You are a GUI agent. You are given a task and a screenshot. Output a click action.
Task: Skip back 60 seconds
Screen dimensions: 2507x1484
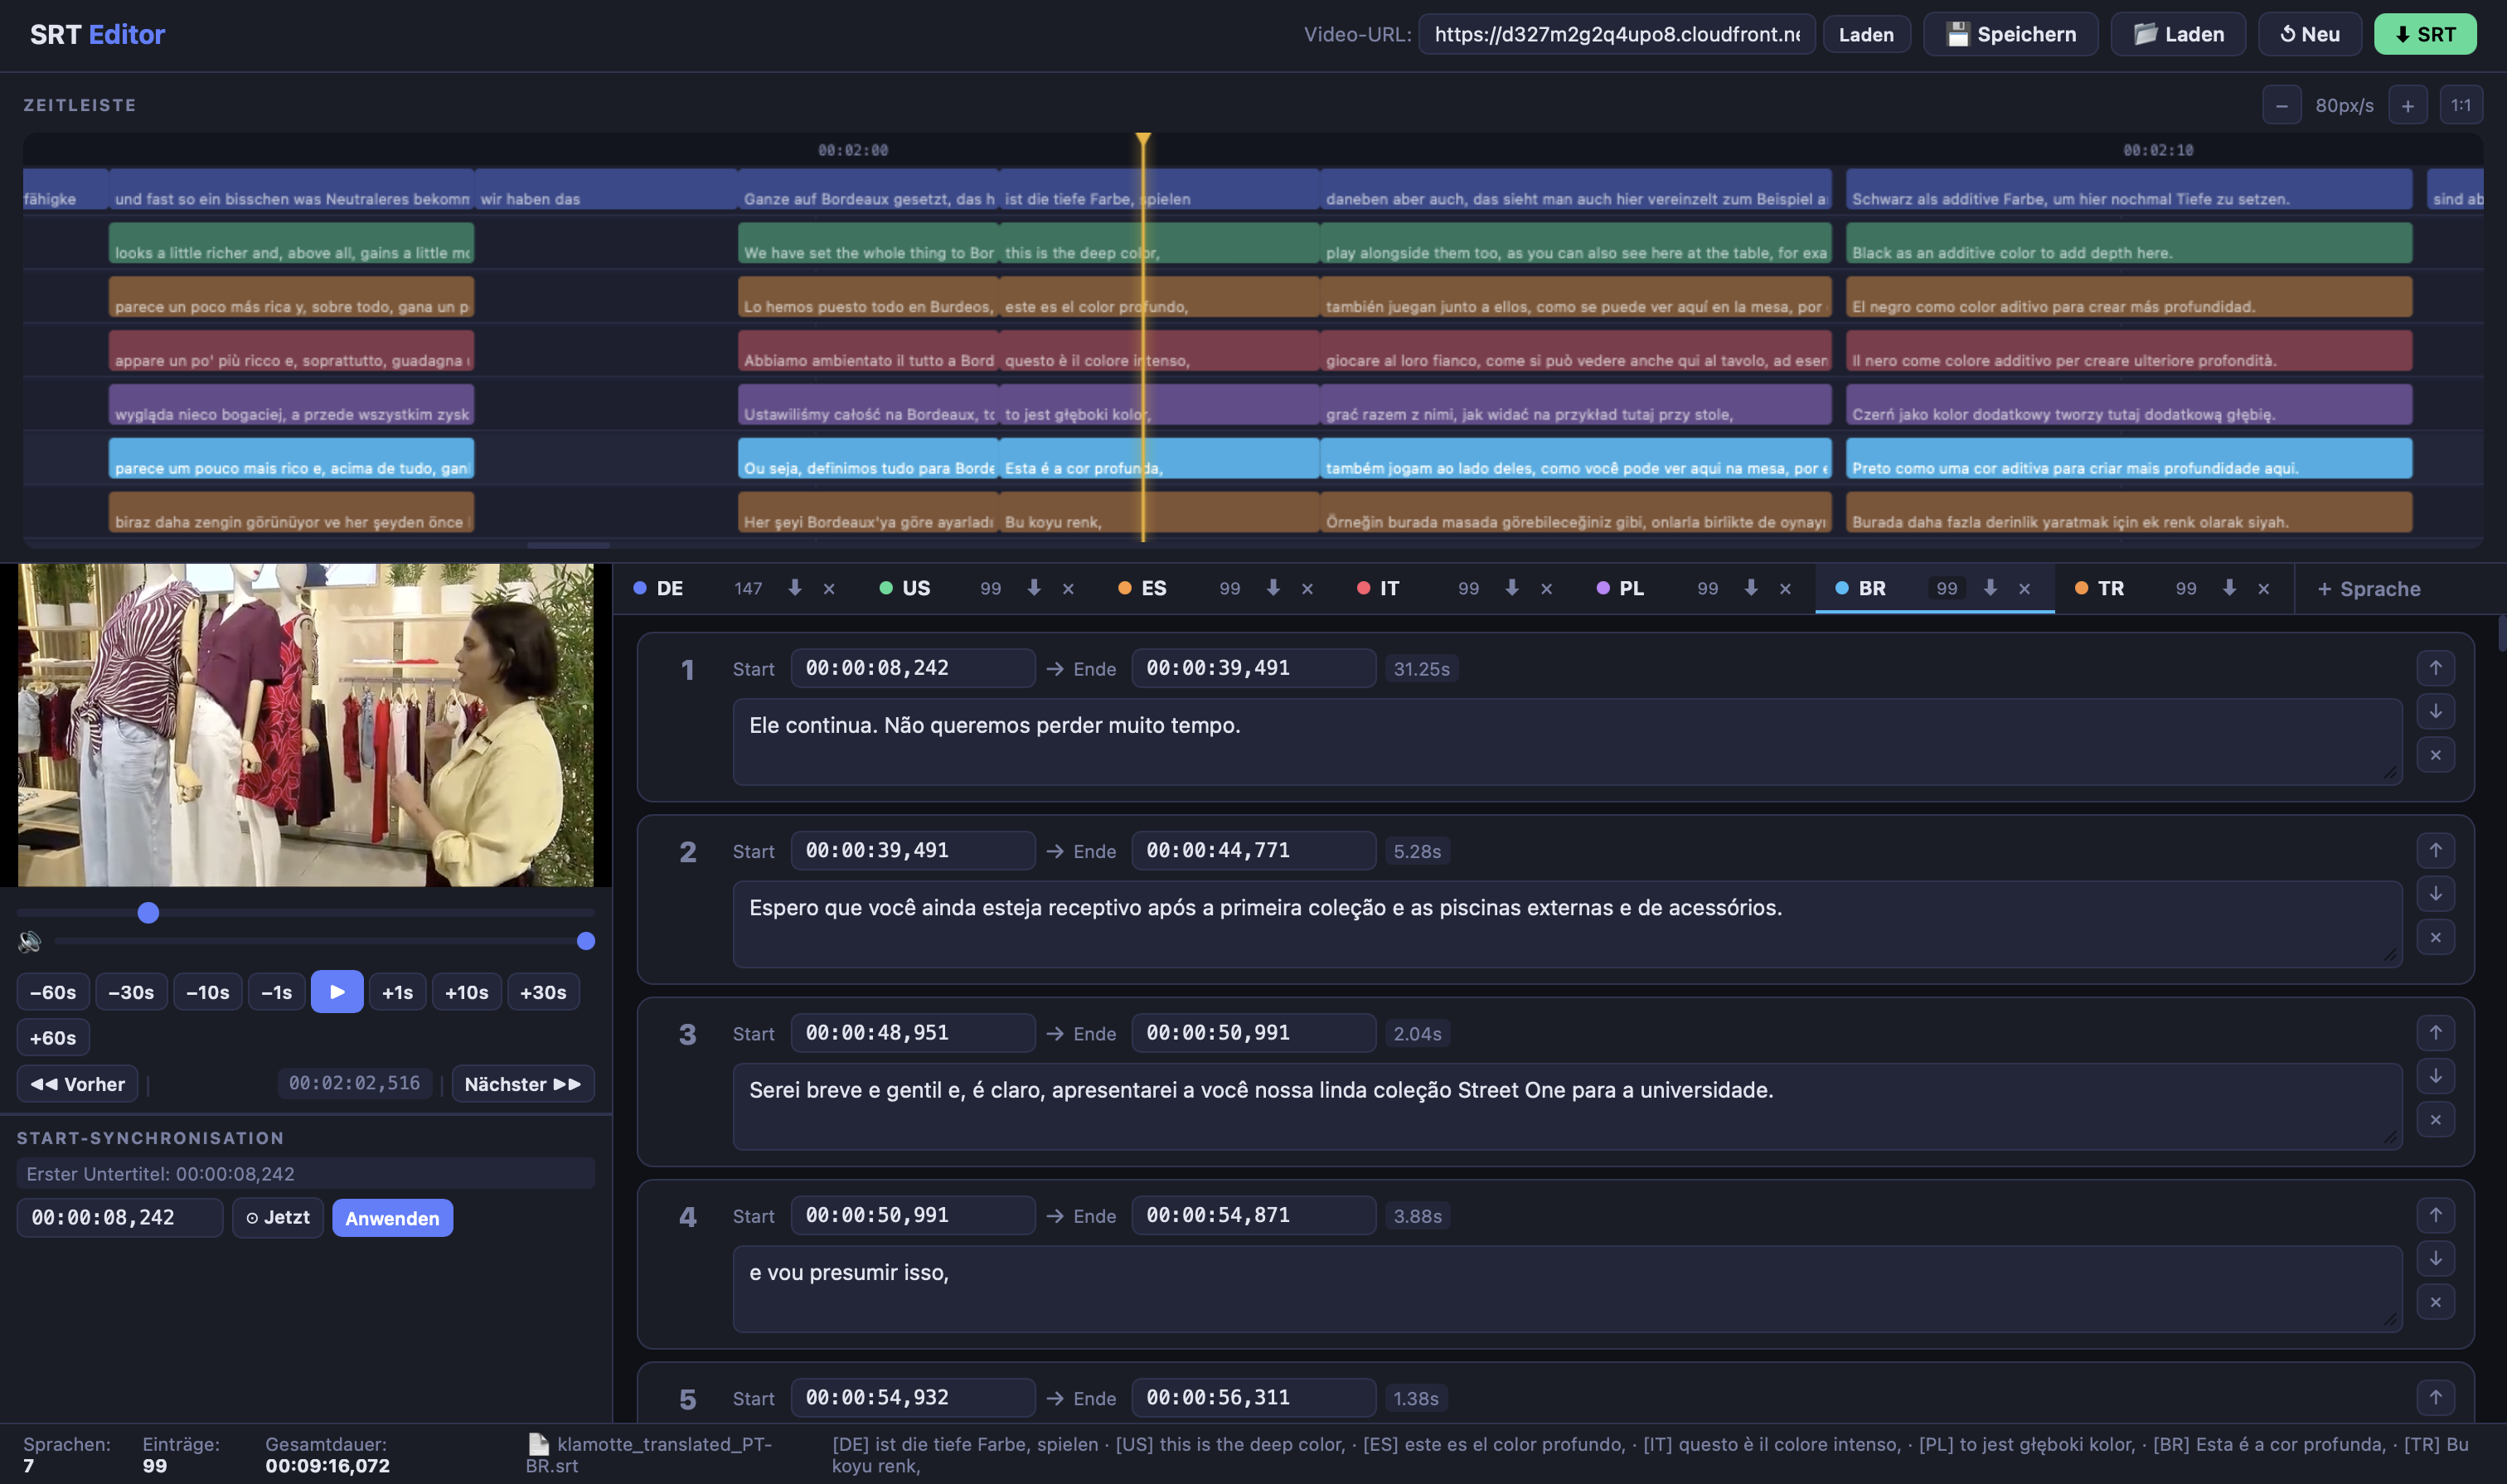[53, 992]
